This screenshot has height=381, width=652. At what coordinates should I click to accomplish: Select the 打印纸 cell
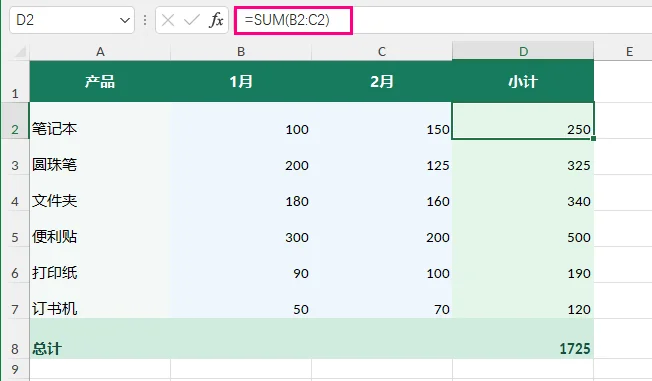click(100, 265)
